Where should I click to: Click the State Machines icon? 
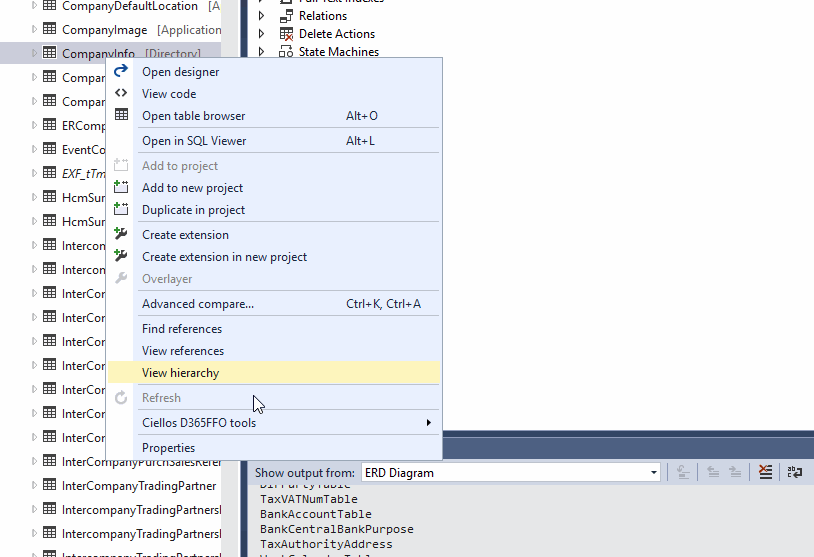[x=286, y=52]
